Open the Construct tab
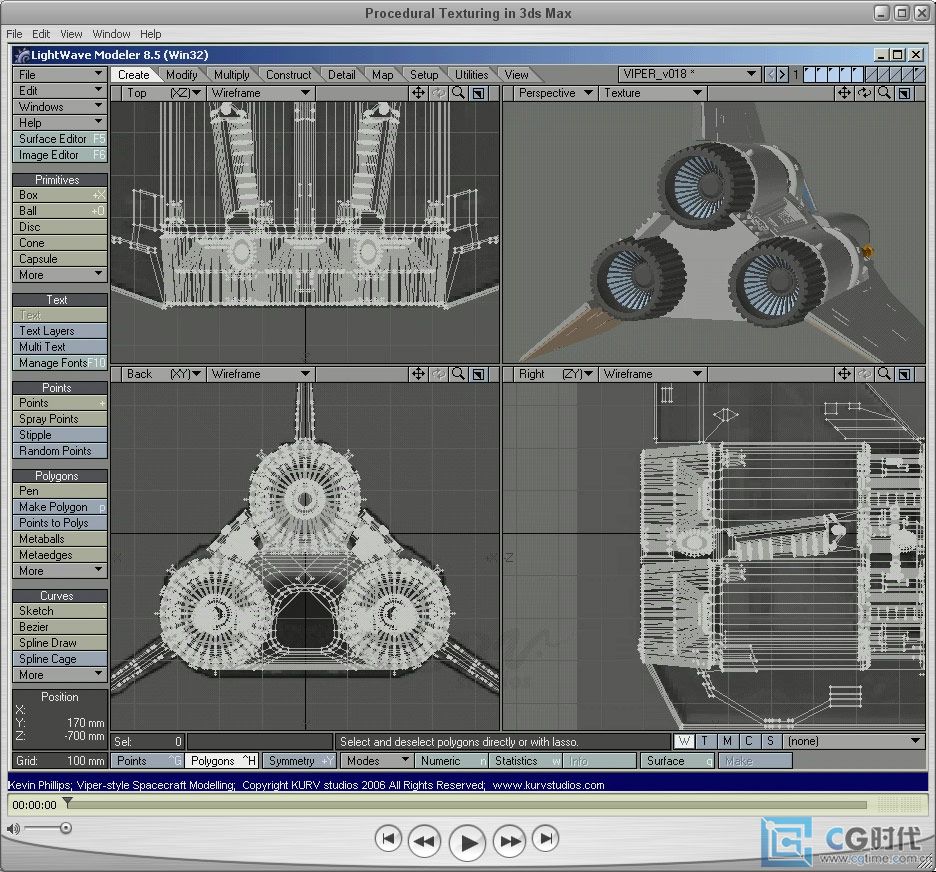This screenshot has height=872, width=936. click(x=288, y=74)
